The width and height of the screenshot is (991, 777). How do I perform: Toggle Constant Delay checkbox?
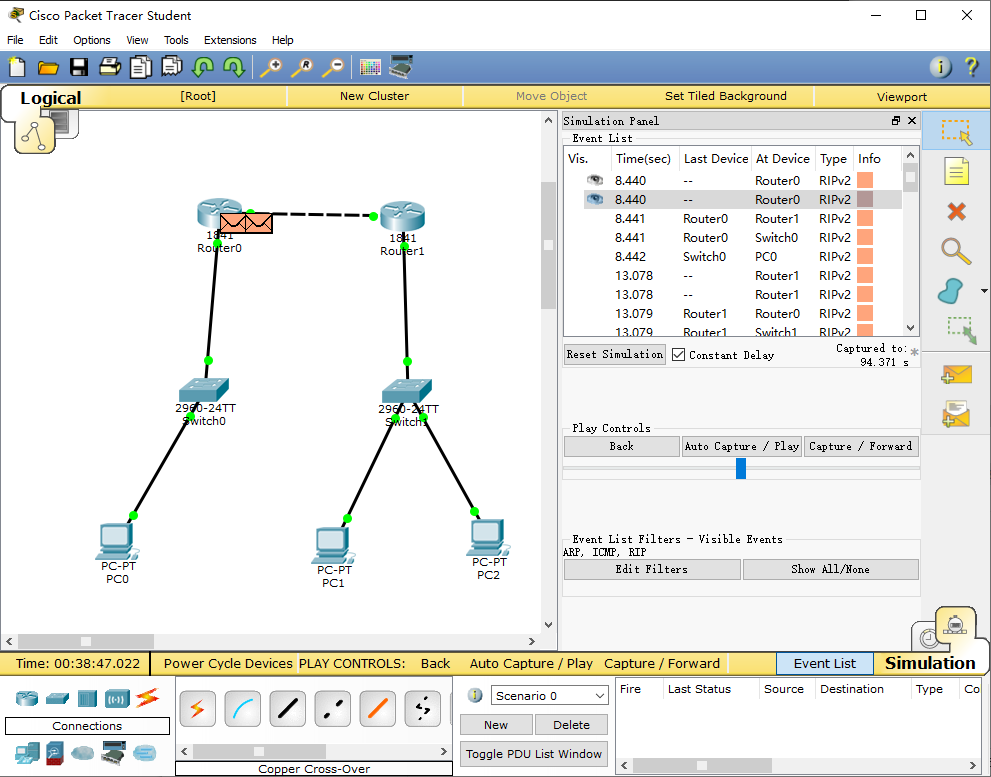point(678,355)
